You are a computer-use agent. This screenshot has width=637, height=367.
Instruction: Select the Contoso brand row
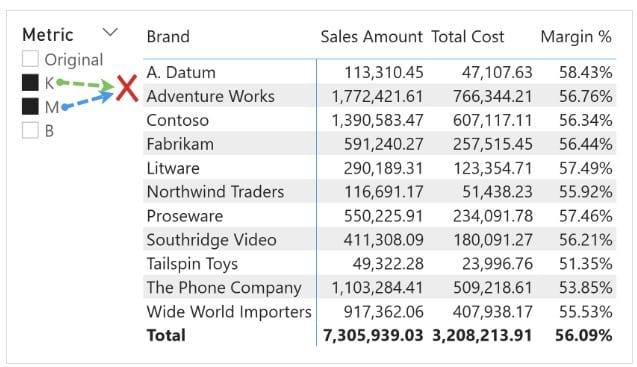(379, 120)
